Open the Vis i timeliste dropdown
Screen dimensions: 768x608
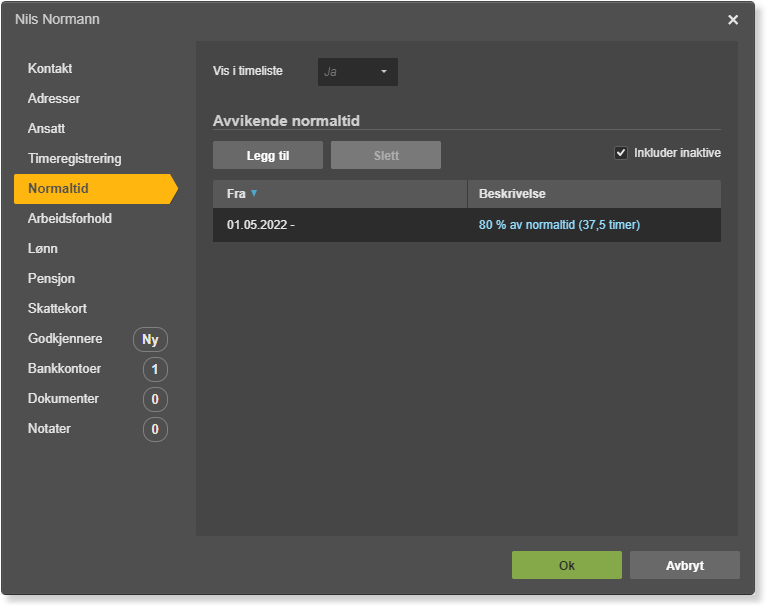click(x=358, y=72)
